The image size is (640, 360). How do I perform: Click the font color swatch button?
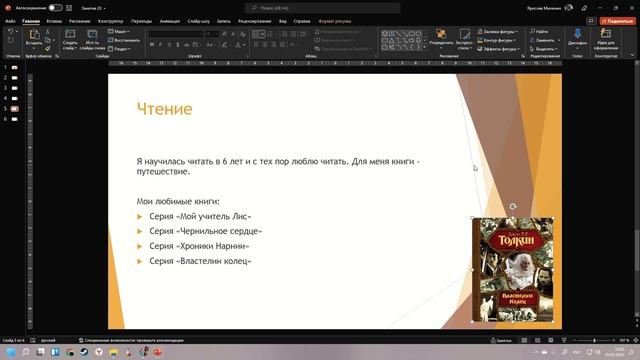pos(238,44)
